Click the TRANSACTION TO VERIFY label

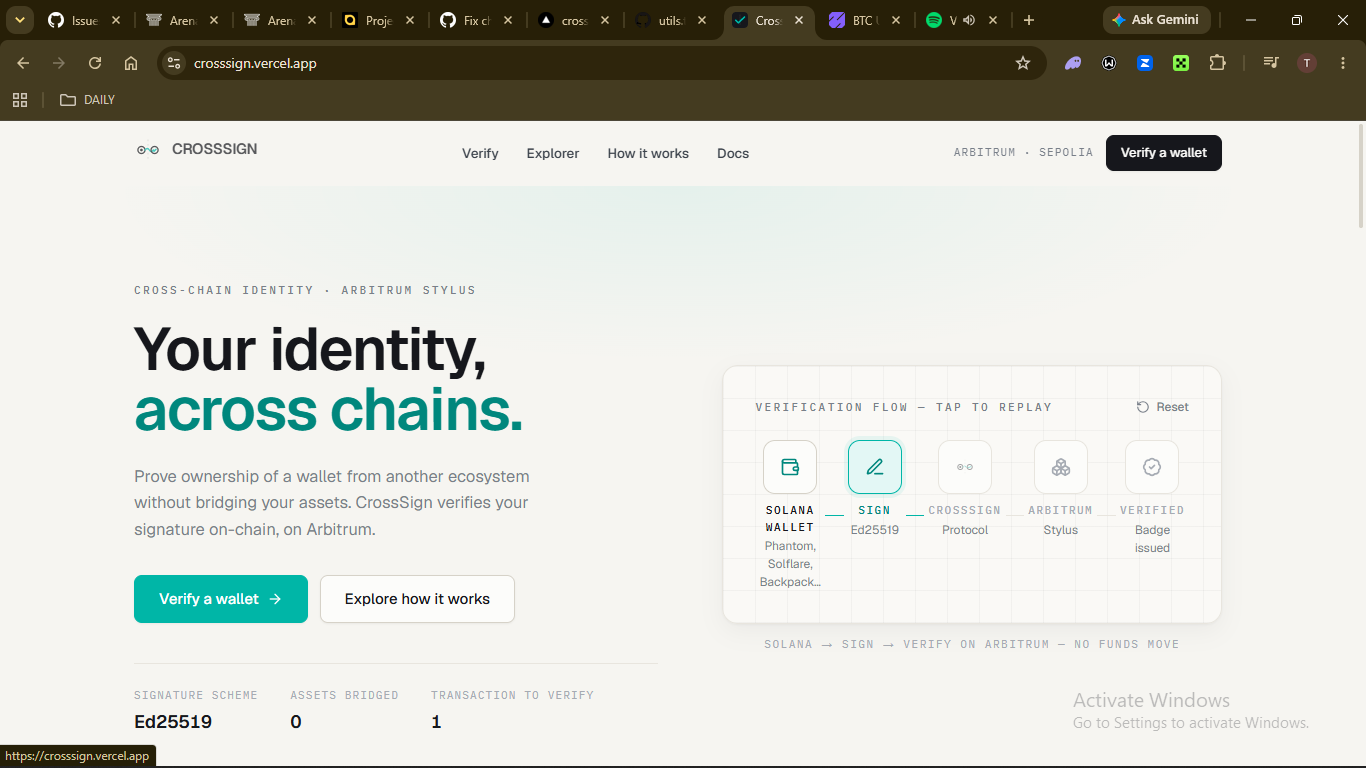tap(513, 695)
